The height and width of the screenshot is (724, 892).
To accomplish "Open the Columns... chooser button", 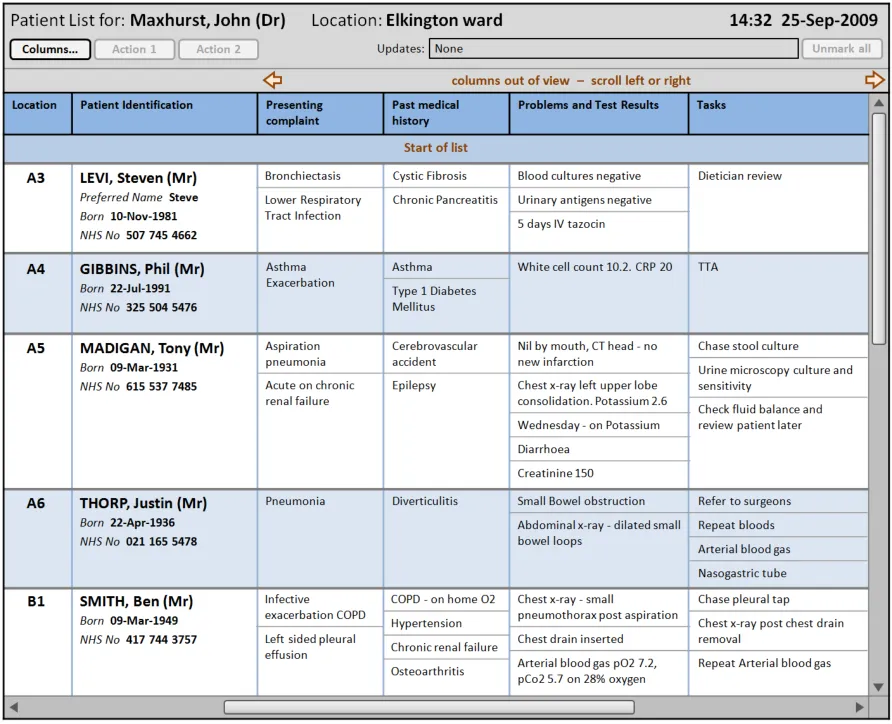I will pyautogui.click(x=50, y=49).
